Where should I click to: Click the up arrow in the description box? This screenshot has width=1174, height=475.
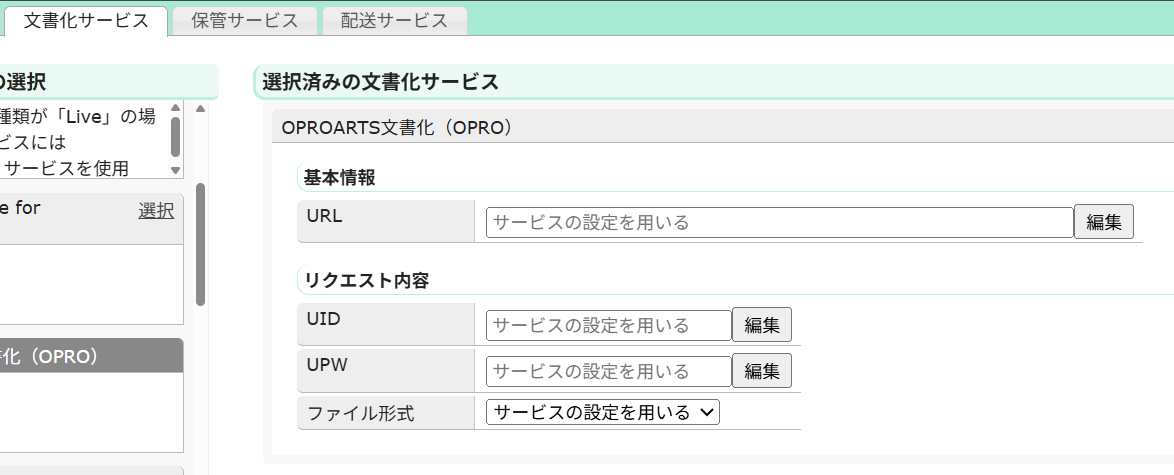tap(176, 107)
